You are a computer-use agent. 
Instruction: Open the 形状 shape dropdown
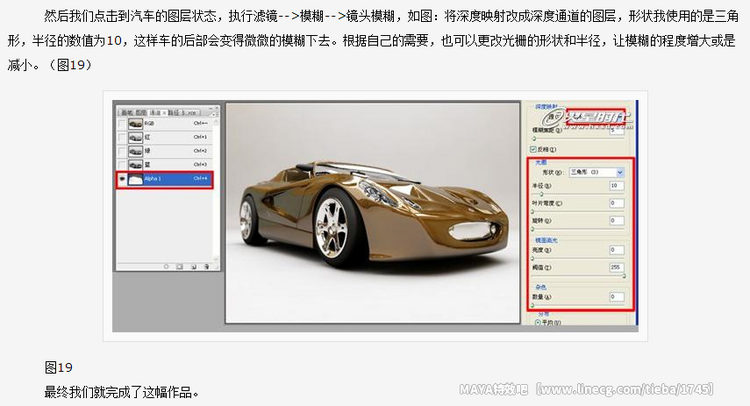[x=596, y=172]
